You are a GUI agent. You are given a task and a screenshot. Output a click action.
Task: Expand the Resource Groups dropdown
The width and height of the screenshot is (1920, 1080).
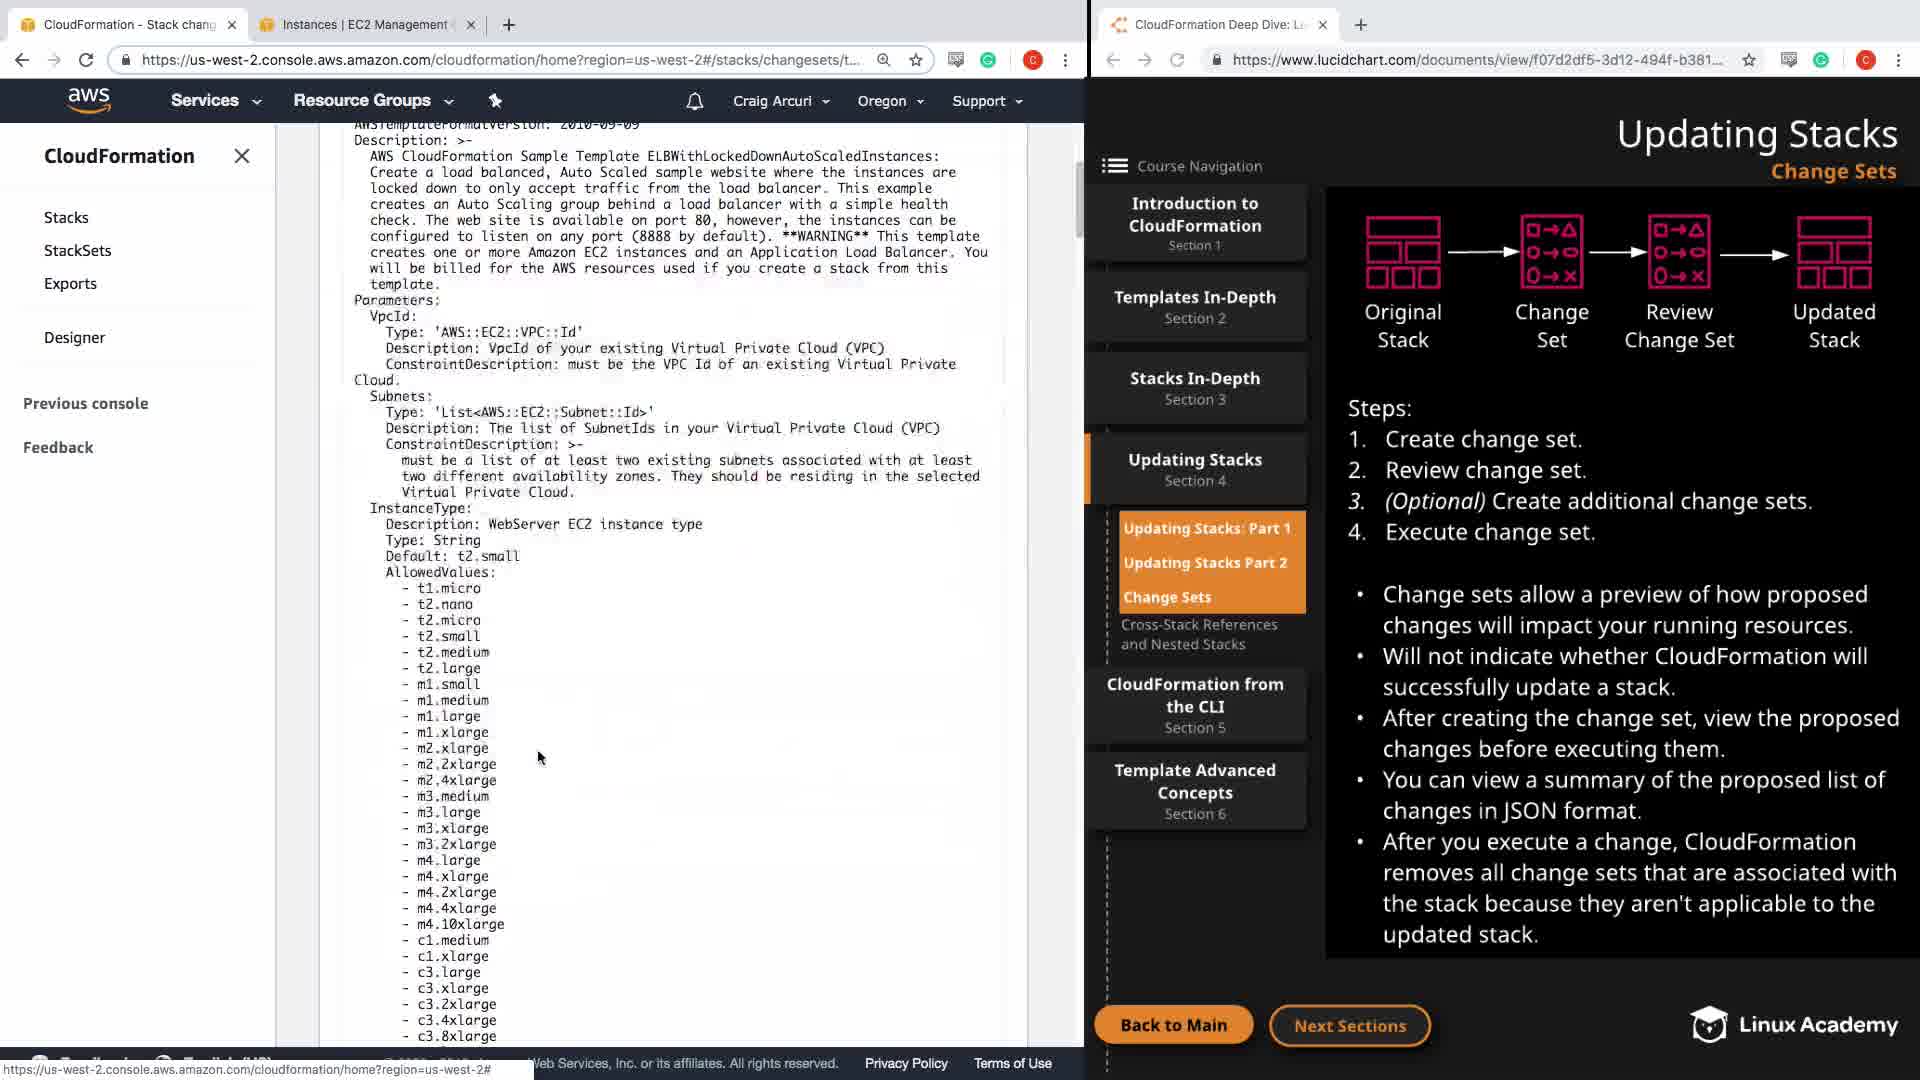pos(372,101)
